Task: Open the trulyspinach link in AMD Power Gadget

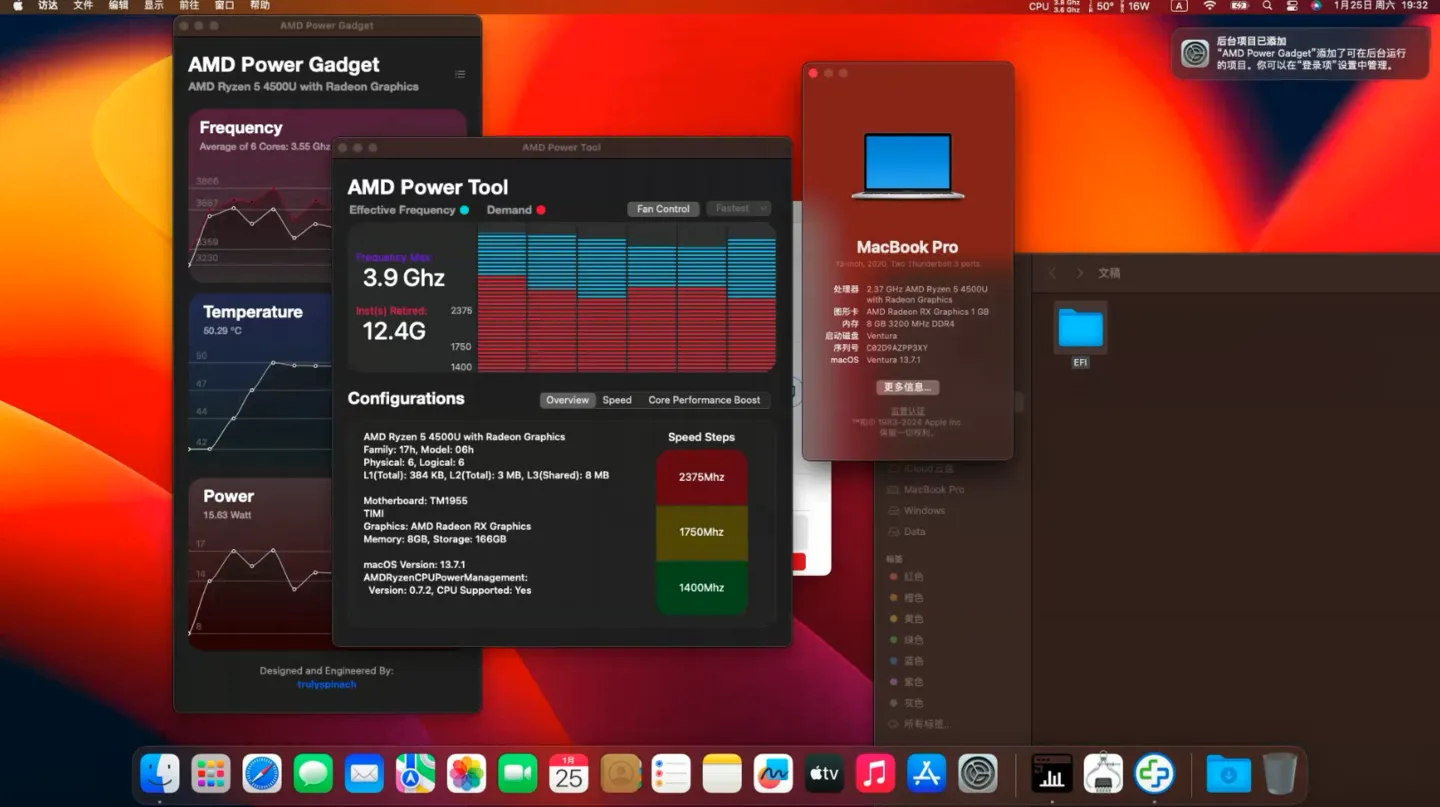Action: pos(327,685)
